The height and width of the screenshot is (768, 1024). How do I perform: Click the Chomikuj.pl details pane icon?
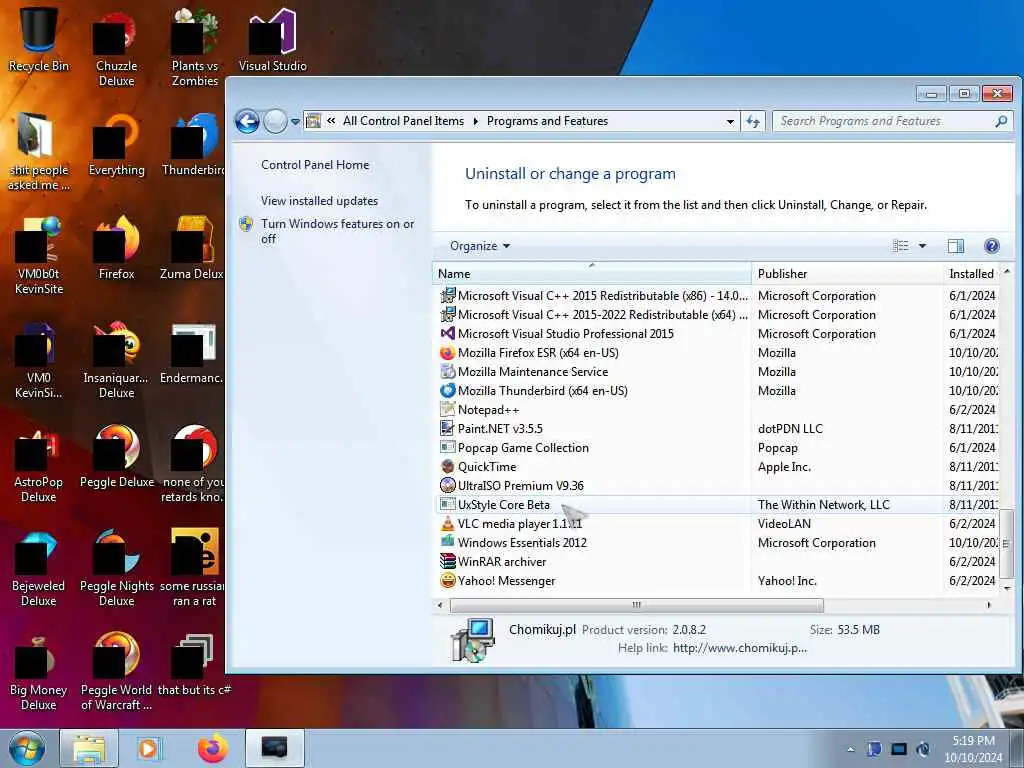472,640
